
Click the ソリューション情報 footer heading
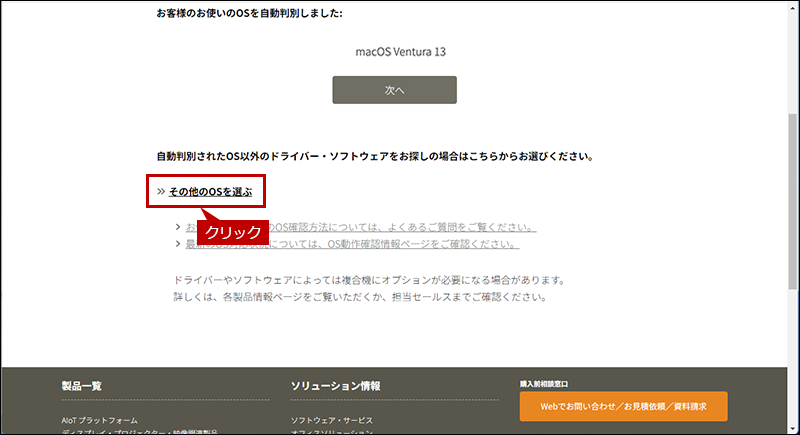[x=335, y=386]
